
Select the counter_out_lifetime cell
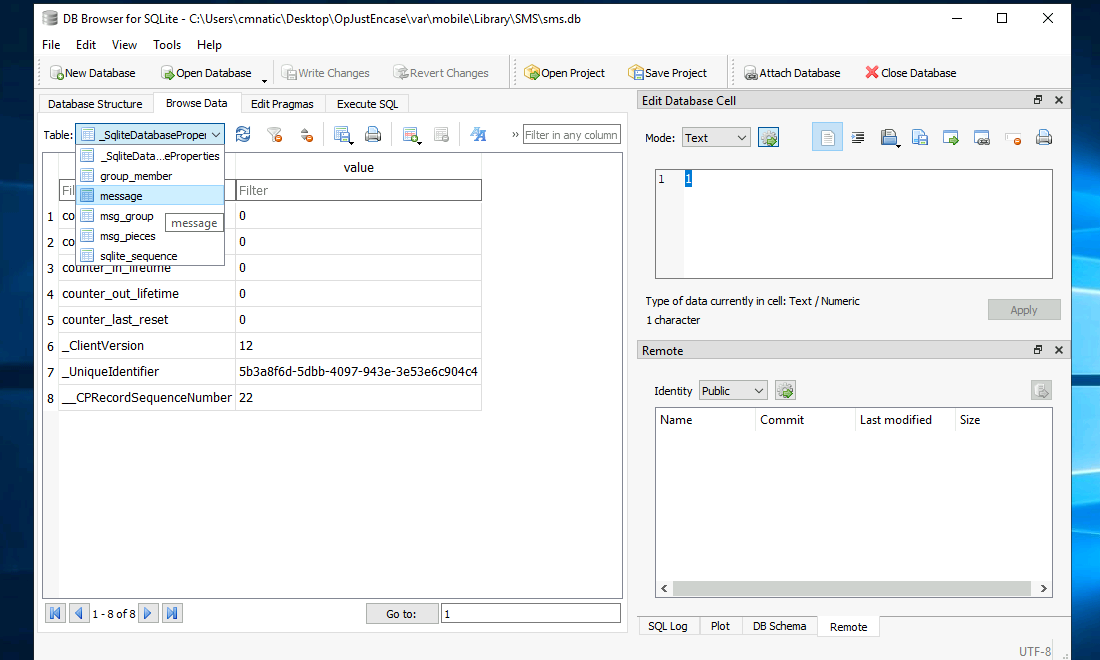147,293
